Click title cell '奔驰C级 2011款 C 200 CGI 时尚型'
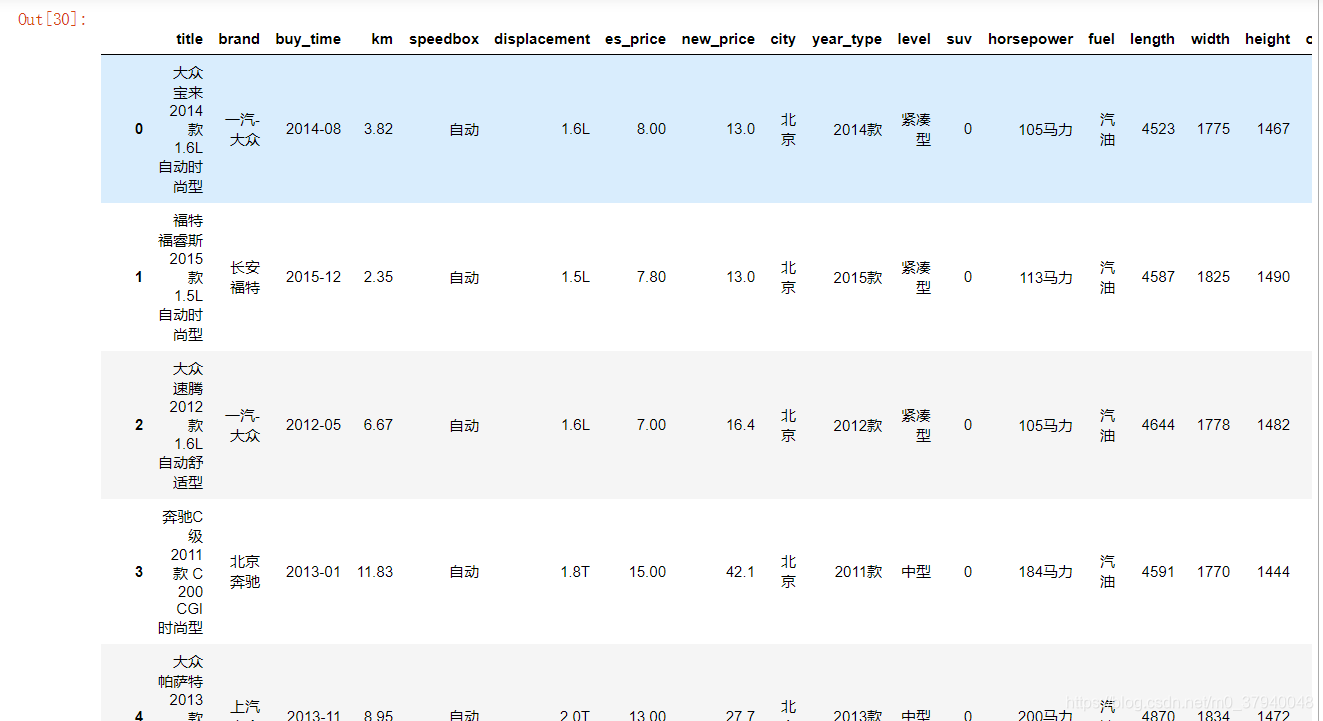Viewport: 1323px width, 721px height. tap(182, 572)
